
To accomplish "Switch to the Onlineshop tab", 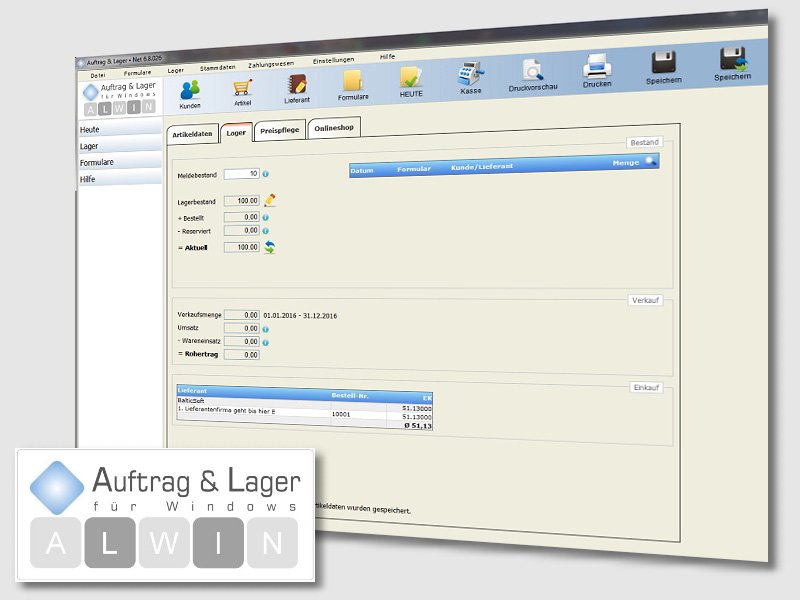I will [x=334, y=128].
